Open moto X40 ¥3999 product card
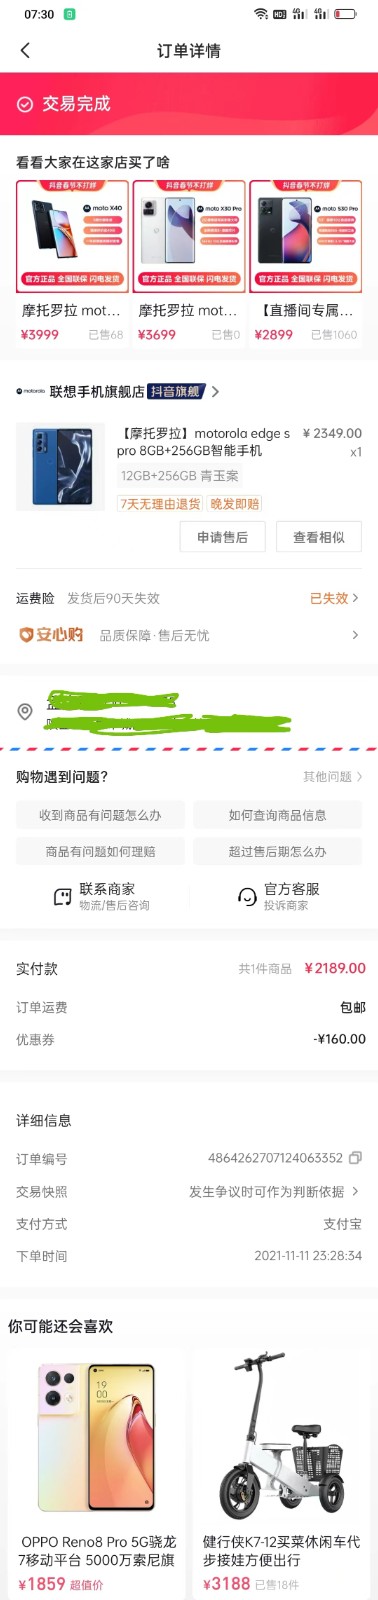This screenshot has height=1600, width=378. (x=72, y=264)
